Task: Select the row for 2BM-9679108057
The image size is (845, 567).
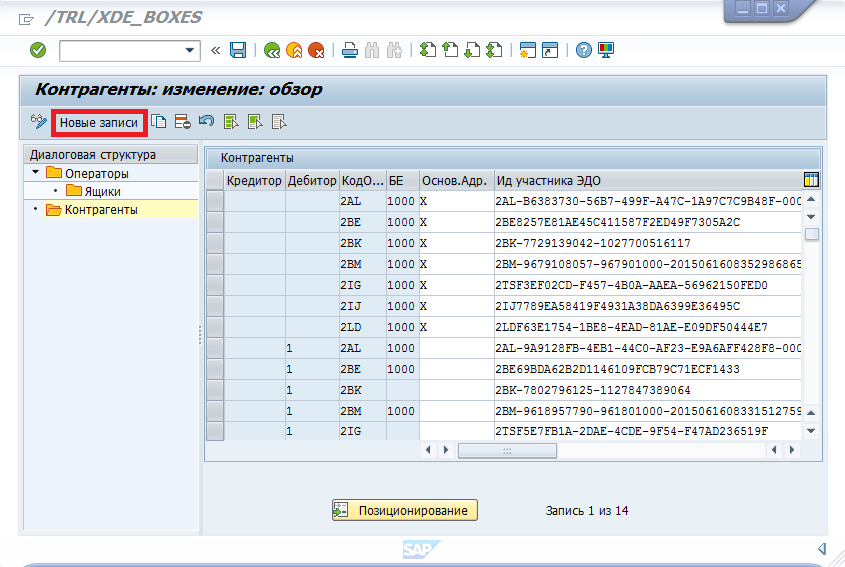Action: (215, 264)
